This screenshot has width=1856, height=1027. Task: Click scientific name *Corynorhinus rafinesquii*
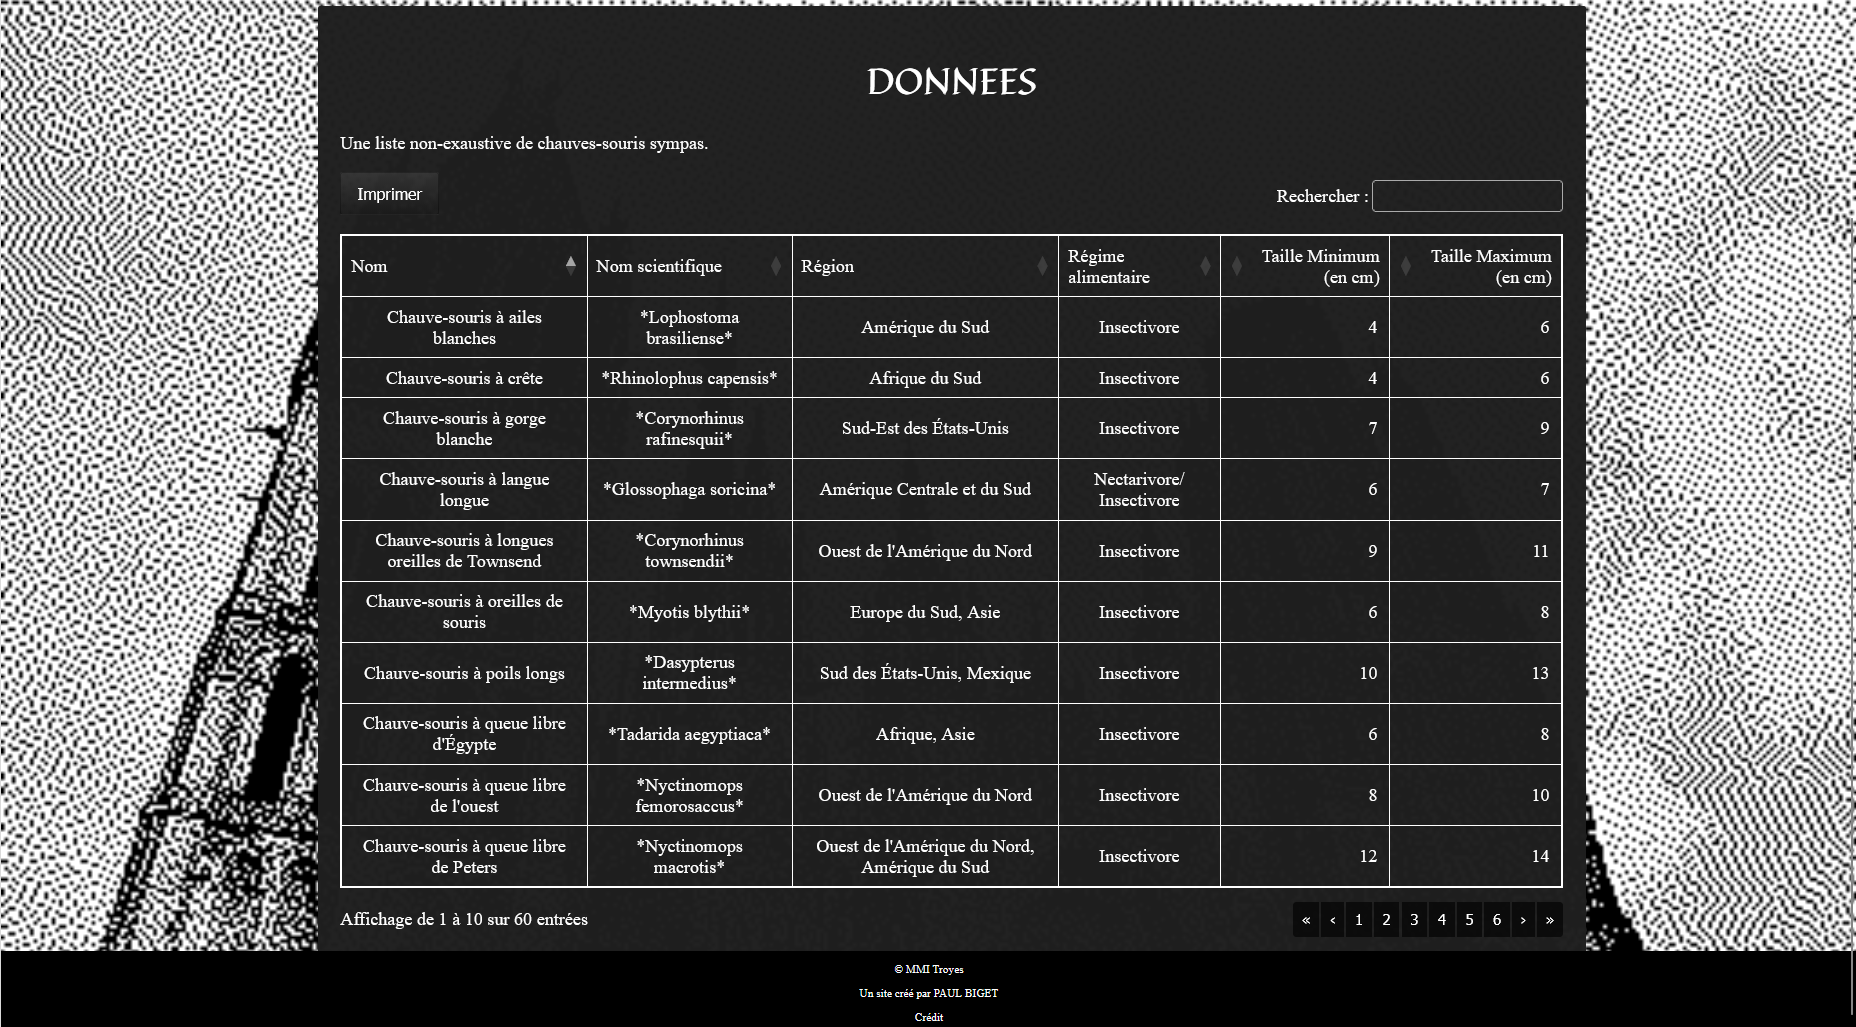(690, 428)
